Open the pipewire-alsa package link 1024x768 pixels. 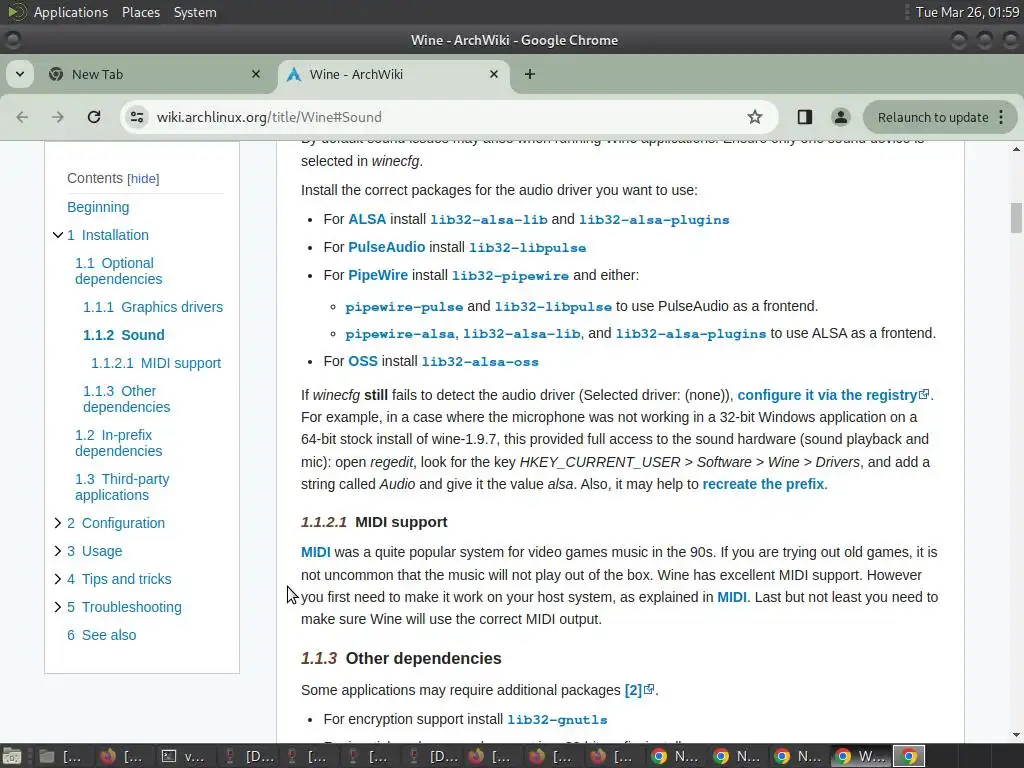400,334
